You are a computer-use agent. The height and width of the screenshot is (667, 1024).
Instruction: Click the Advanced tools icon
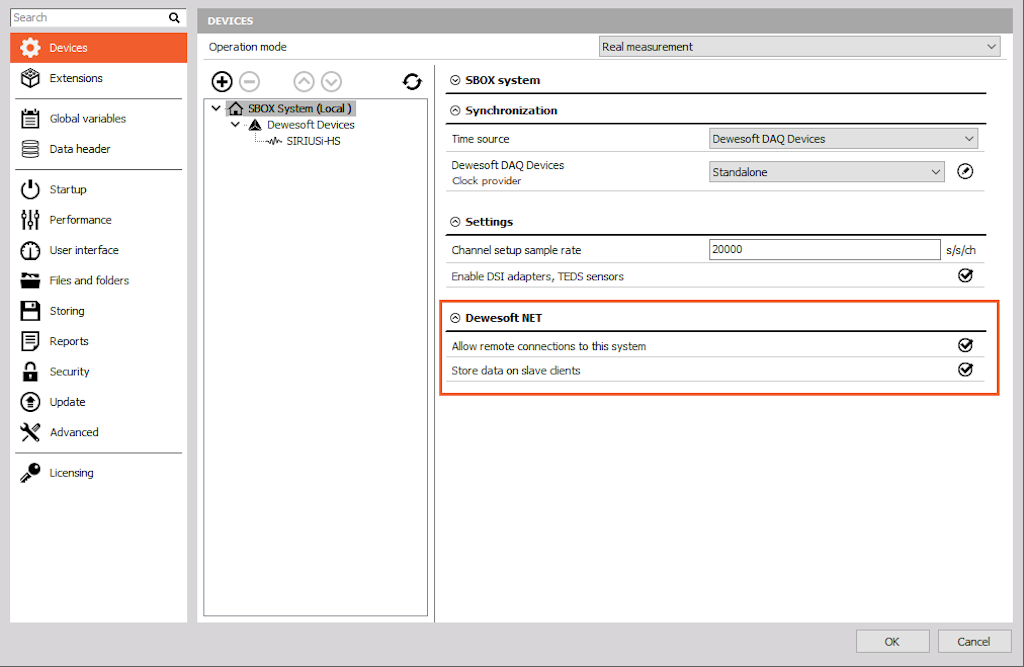(x=30, y=432)
